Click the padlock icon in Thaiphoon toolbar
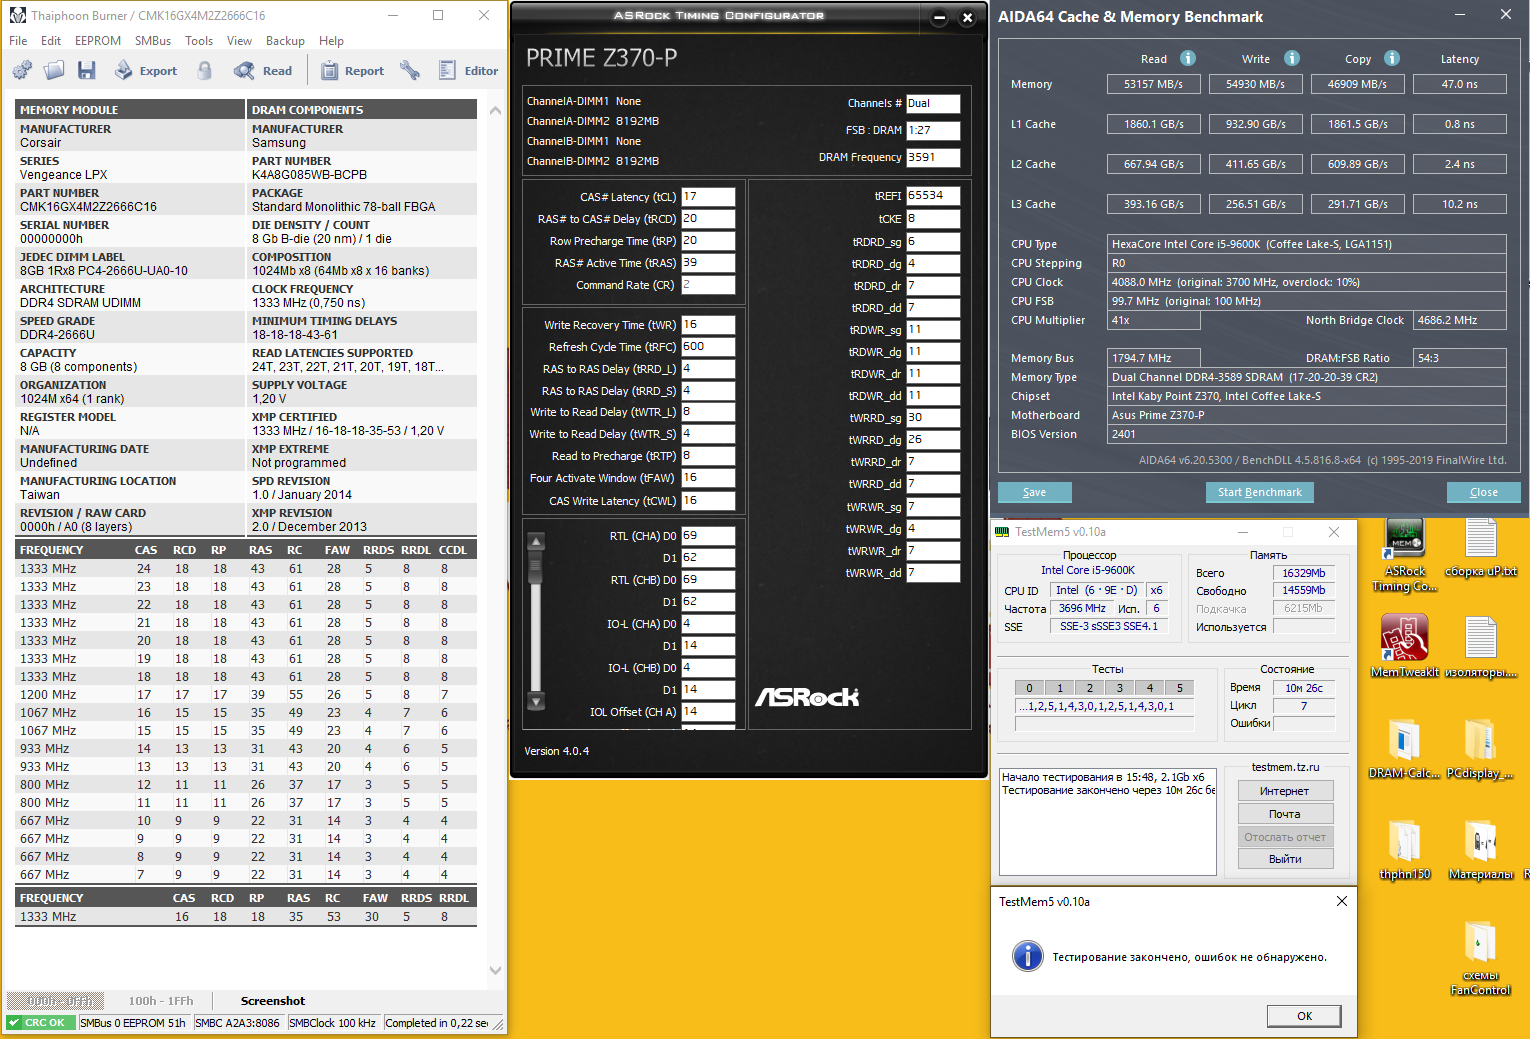1530x1039 pixels. 204,70
